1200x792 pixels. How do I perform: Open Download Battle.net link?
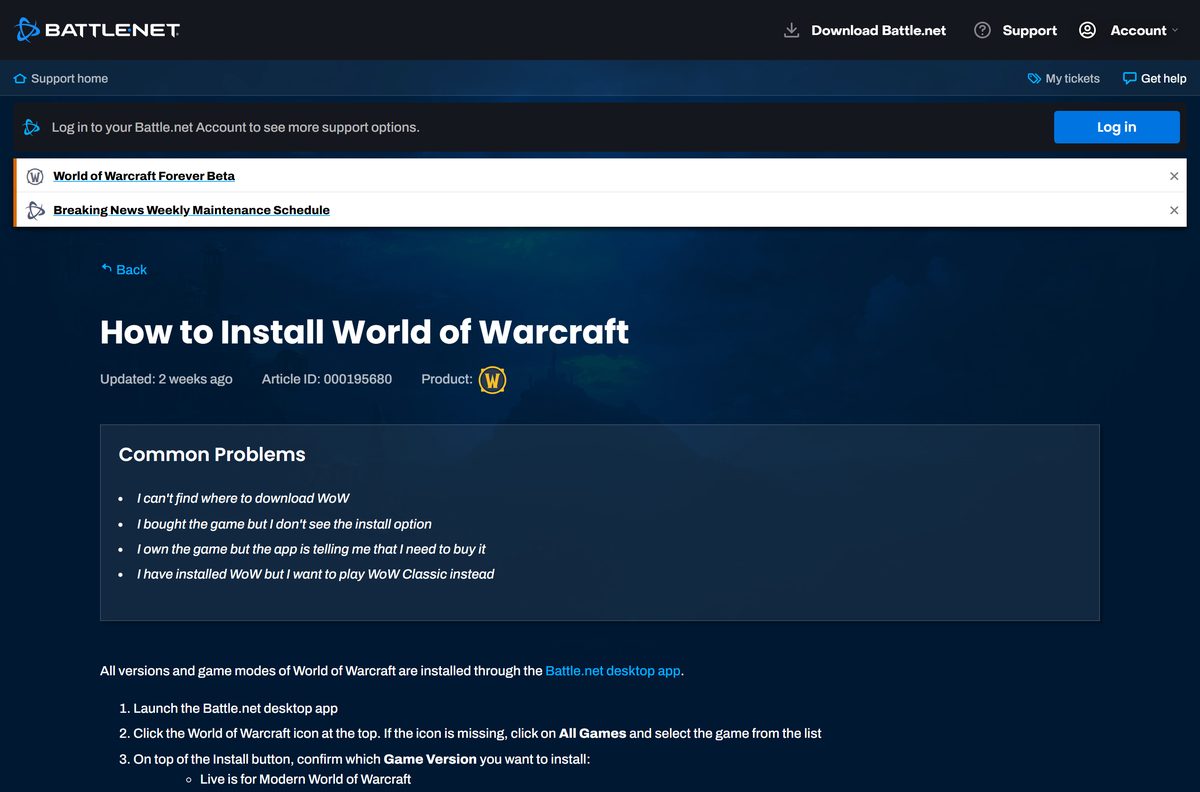[x=878, y=30]
